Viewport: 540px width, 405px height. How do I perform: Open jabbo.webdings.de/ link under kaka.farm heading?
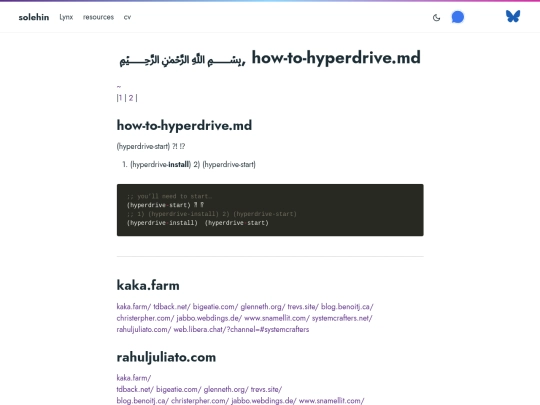(x=209, y=318)
